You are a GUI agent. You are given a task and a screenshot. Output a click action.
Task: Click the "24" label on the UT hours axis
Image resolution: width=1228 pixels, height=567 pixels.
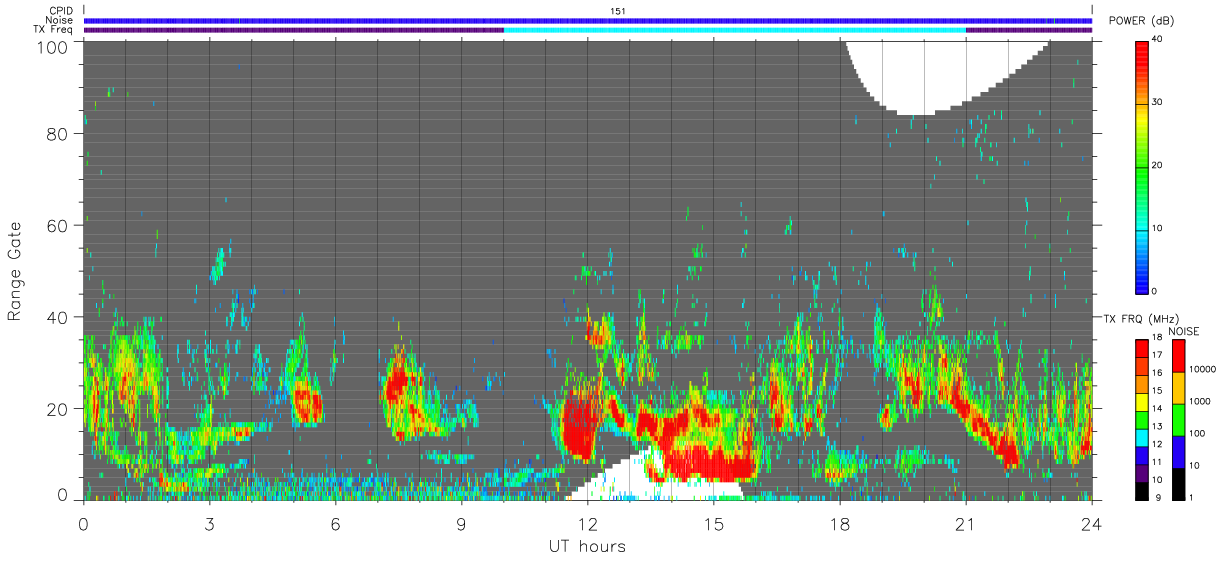click(x=1092, y=523)
